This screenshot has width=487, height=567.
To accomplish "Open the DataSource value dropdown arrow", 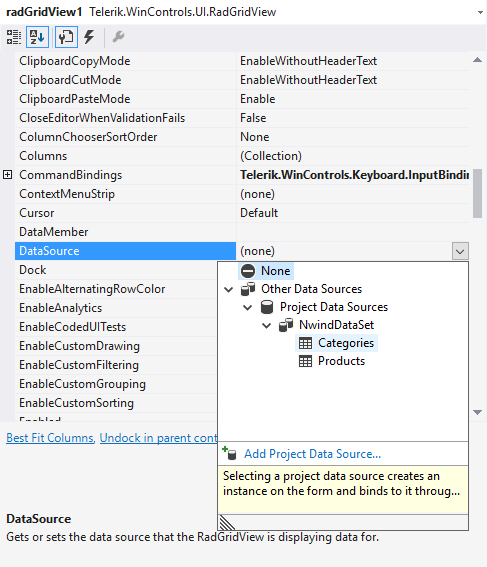I will (460, 251).
